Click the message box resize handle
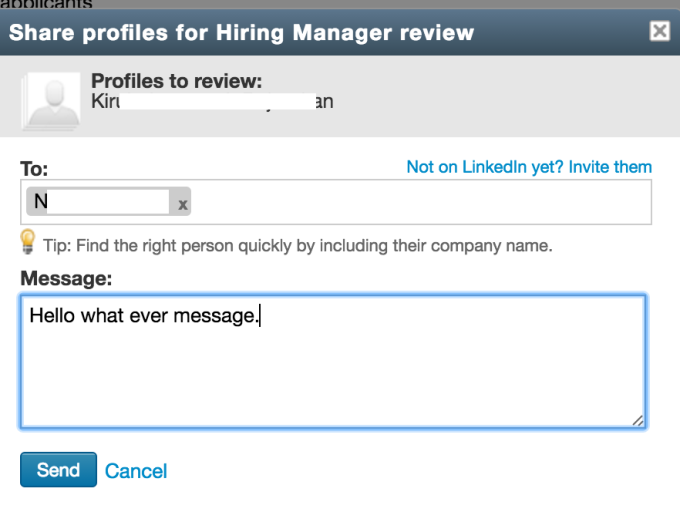Image resolution: width=680 pixels, height=512 pixels. (638, 421)
